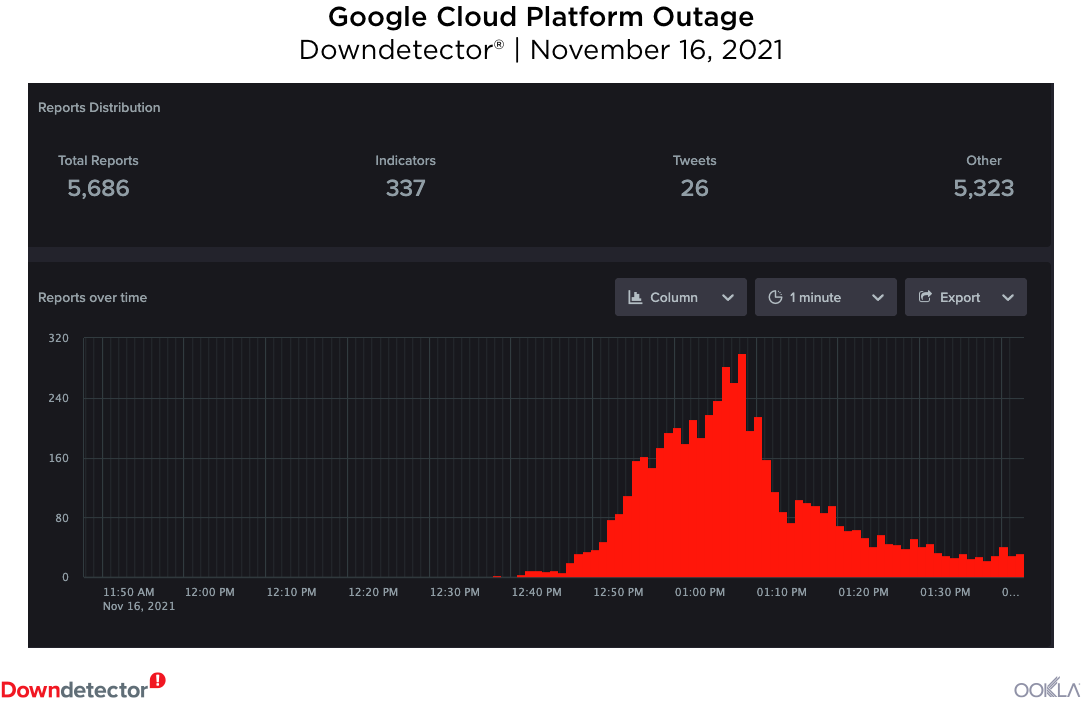This screenshot has height=706, width=1082.
Task: Open the Export options dropdown
Action: click(x=965, y=297)
